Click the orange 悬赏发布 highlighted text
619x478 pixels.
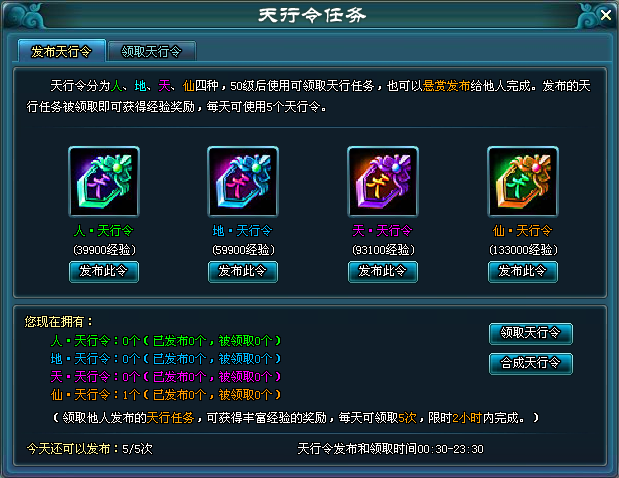pyautogui.click(x=446, y=86)
